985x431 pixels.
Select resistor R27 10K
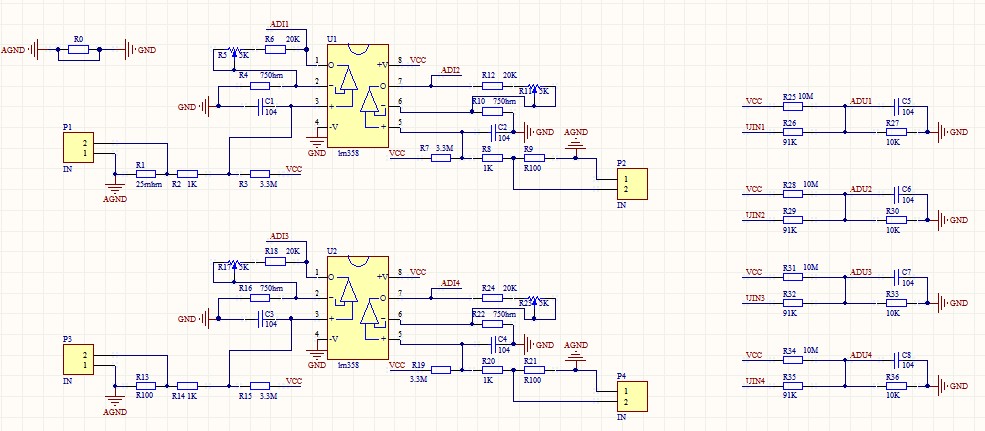(x=896, y=132)
